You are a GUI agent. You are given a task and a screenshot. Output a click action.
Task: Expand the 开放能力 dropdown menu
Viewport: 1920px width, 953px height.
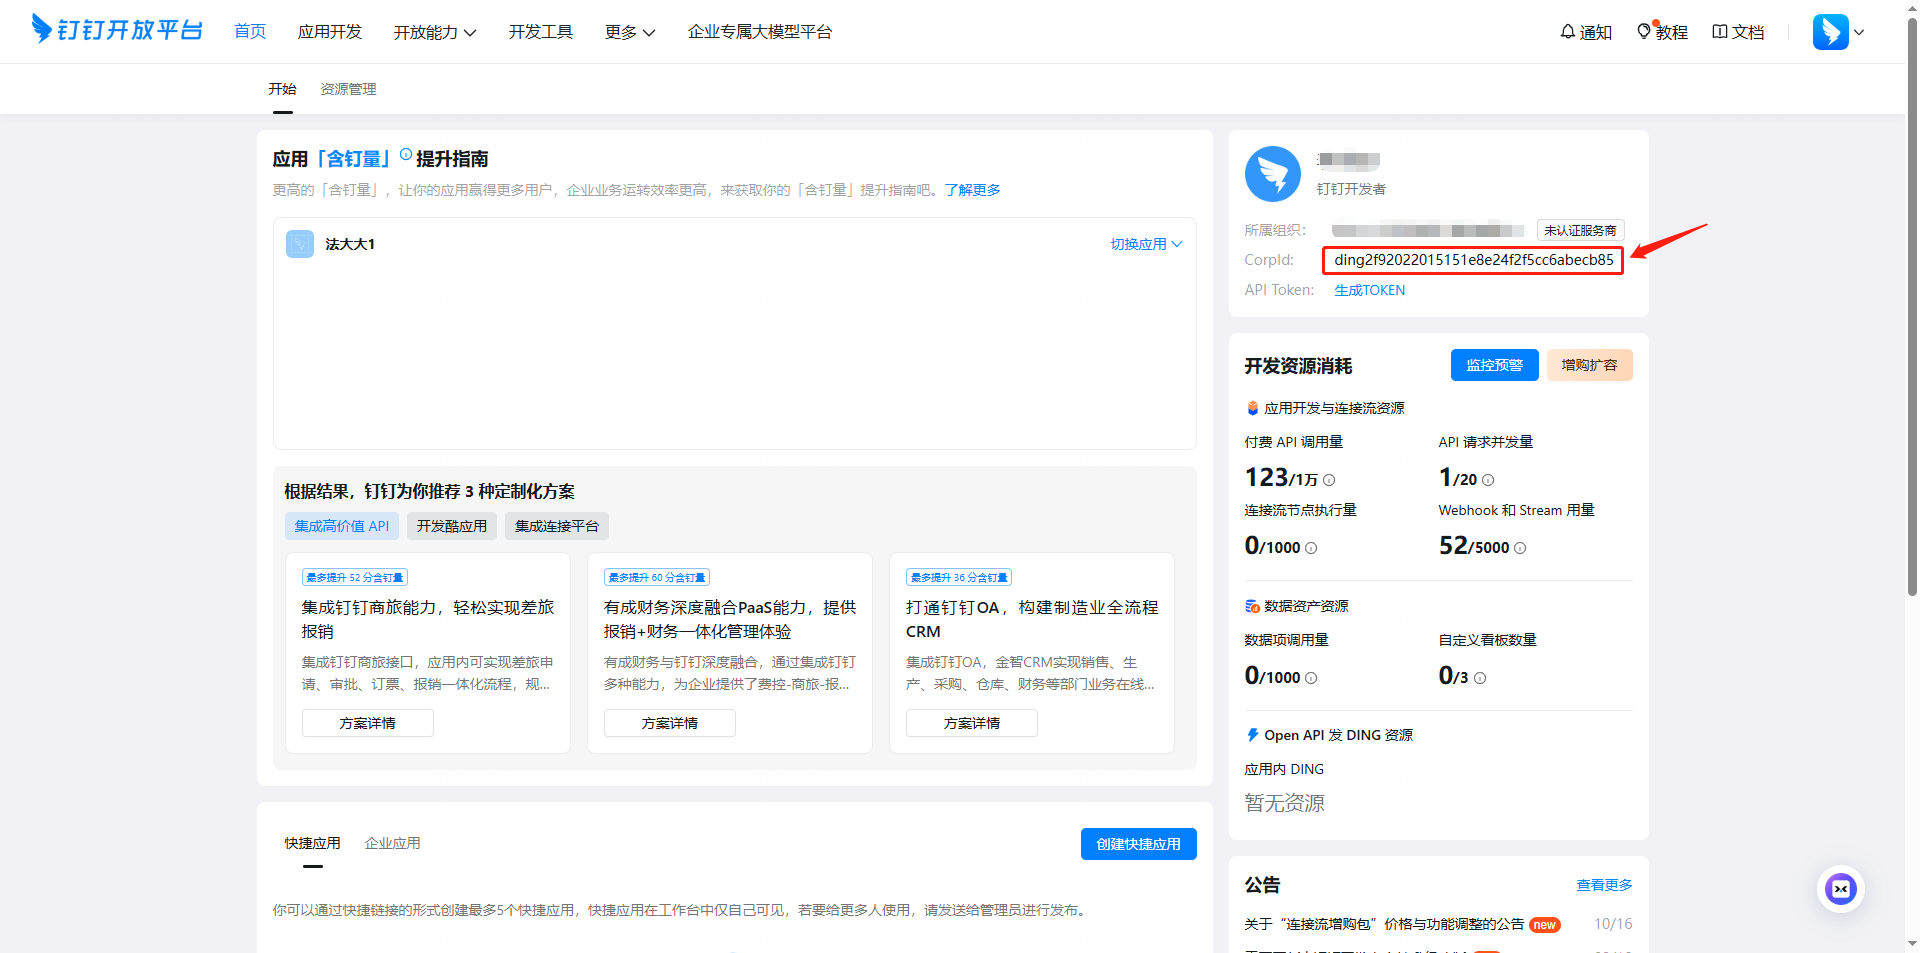pos(435,32)
